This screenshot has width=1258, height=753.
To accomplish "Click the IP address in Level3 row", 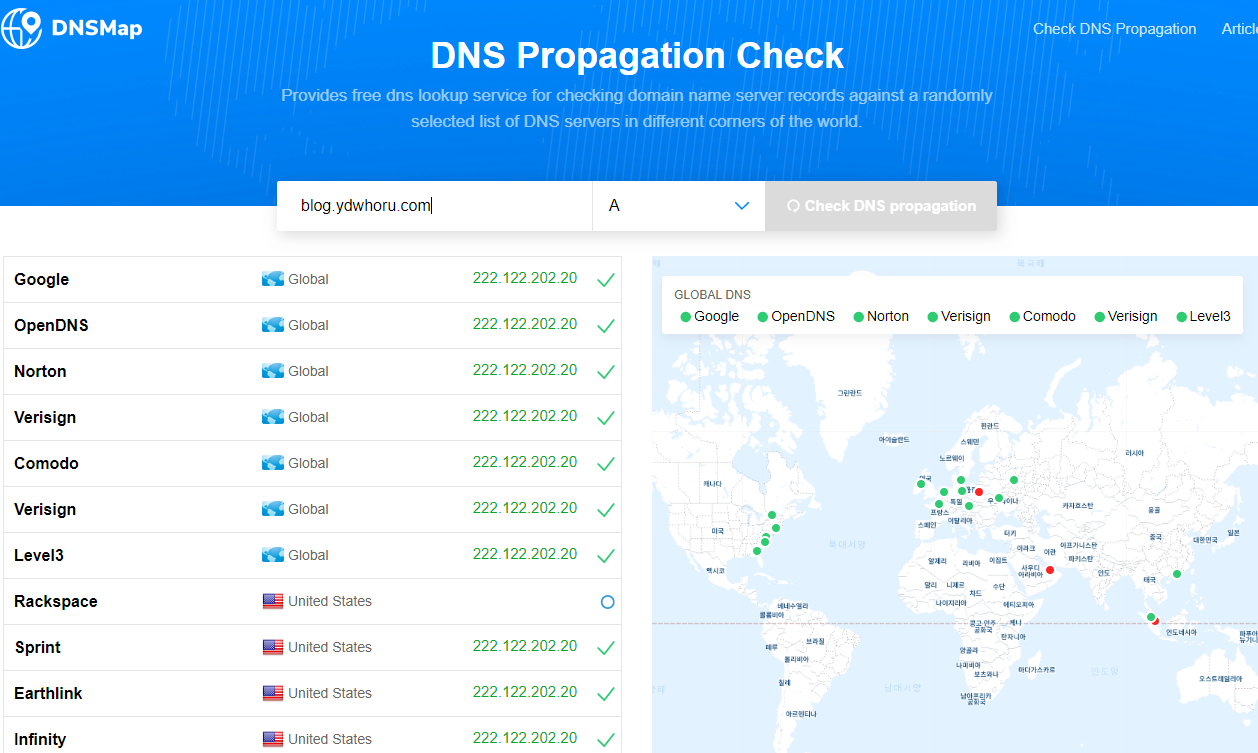I will click(x=525, y=554).
